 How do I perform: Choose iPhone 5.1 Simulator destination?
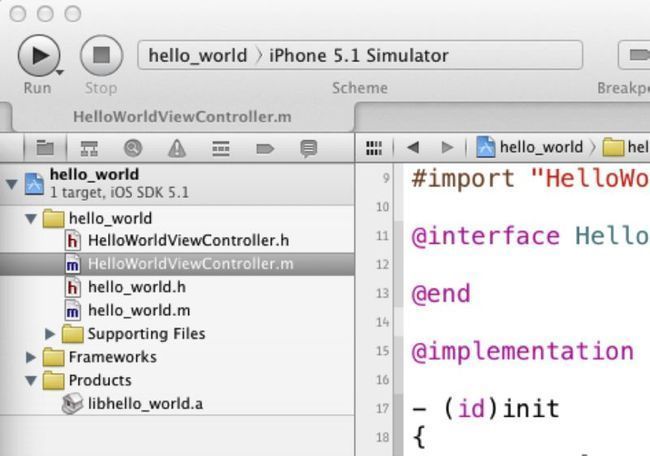click(359, 56)
